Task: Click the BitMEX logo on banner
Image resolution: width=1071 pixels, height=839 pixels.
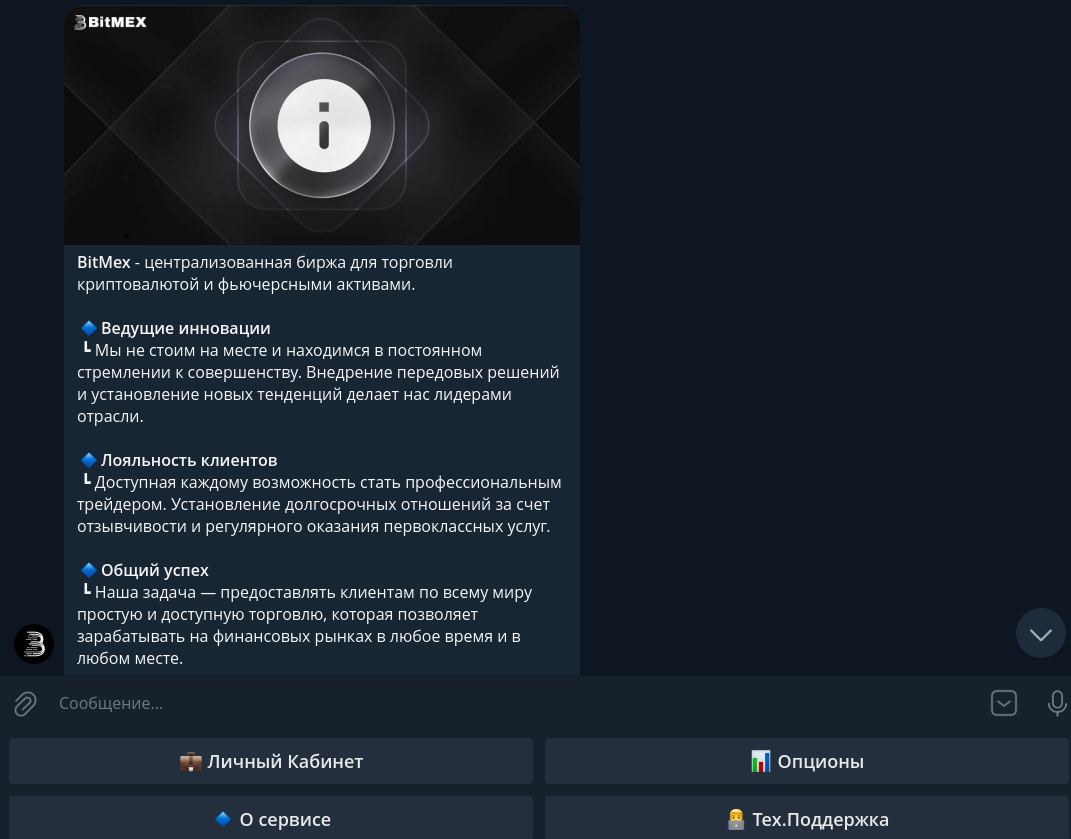Action: [110, 23]
